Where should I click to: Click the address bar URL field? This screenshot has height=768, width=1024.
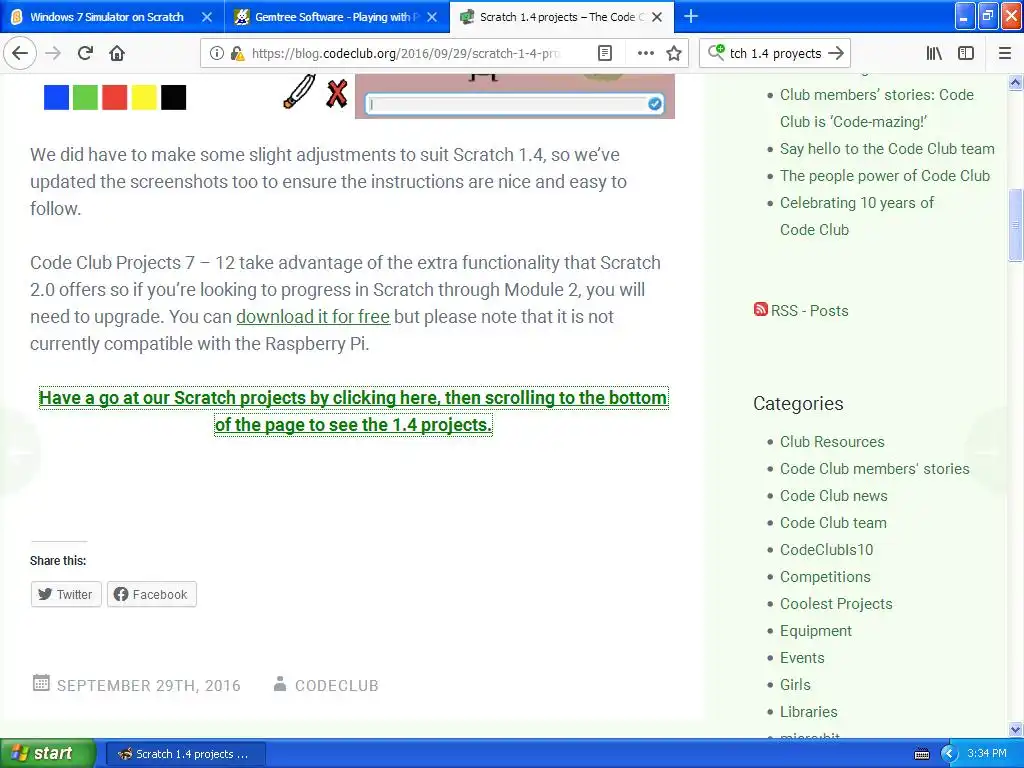coord(405,53)
